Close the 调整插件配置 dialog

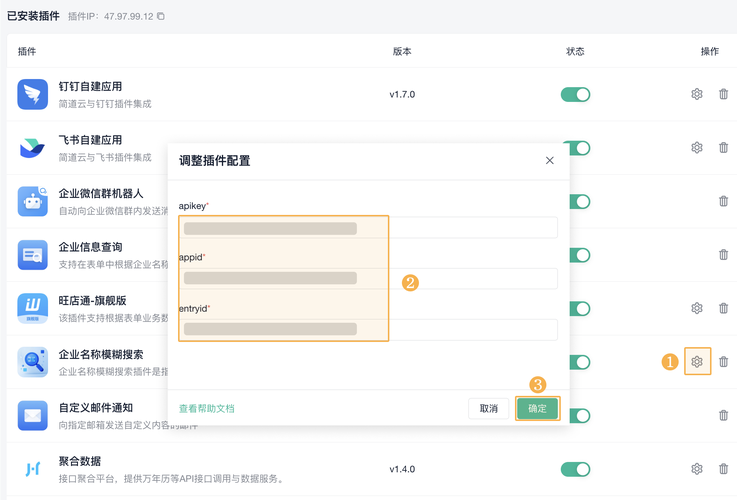[549, 160]
